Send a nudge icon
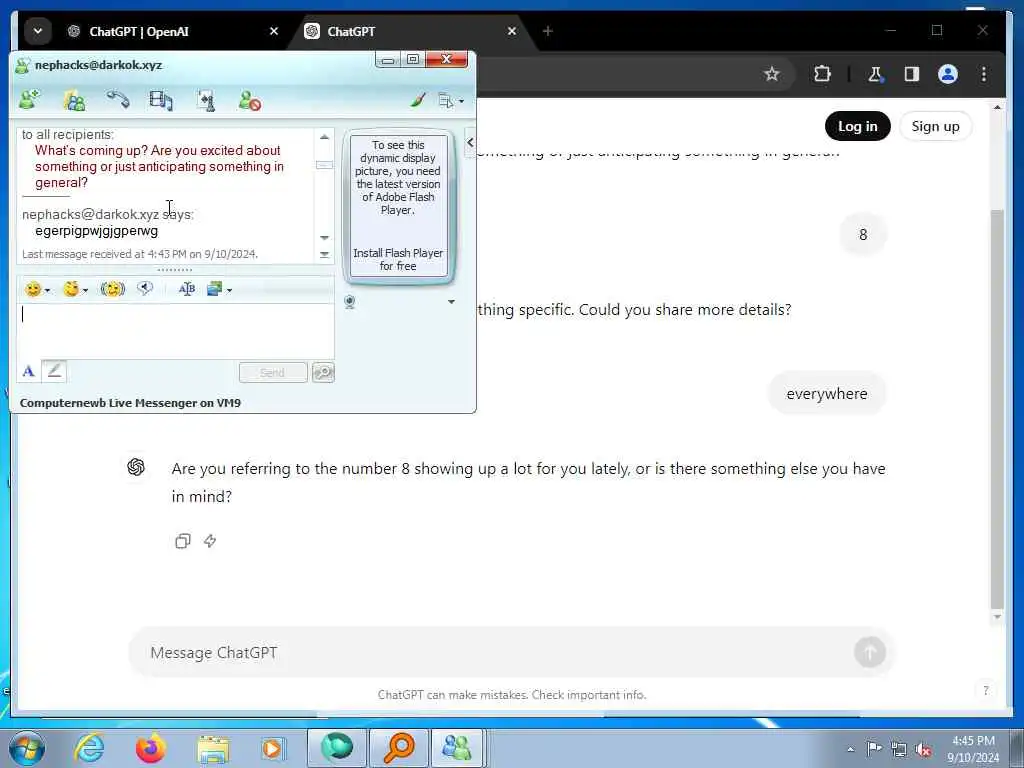 [x=112, y=289]
